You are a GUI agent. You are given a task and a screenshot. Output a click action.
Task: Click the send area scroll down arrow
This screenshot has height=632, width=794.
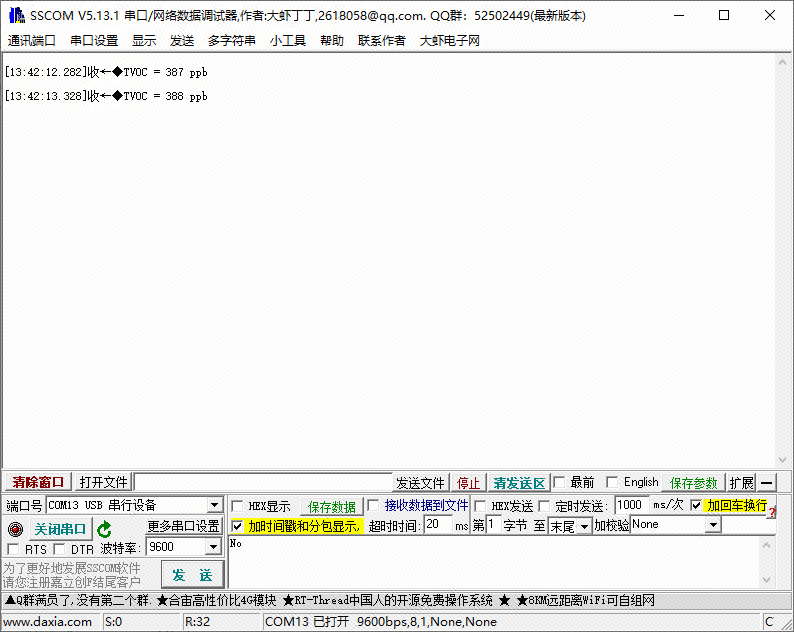[766, 579]
